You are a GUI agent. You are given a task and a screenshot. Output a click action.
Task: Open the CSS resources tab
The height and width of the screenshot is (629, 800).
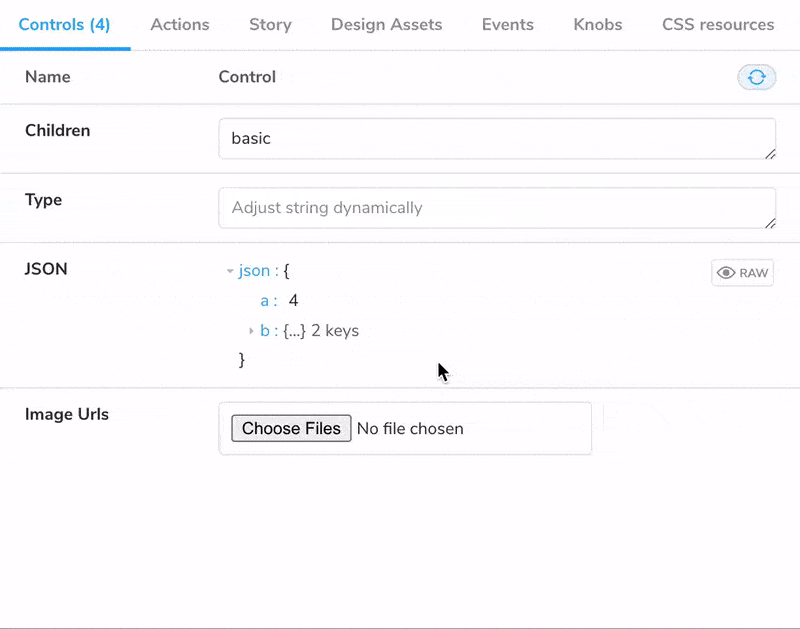(x=718, y=24)
